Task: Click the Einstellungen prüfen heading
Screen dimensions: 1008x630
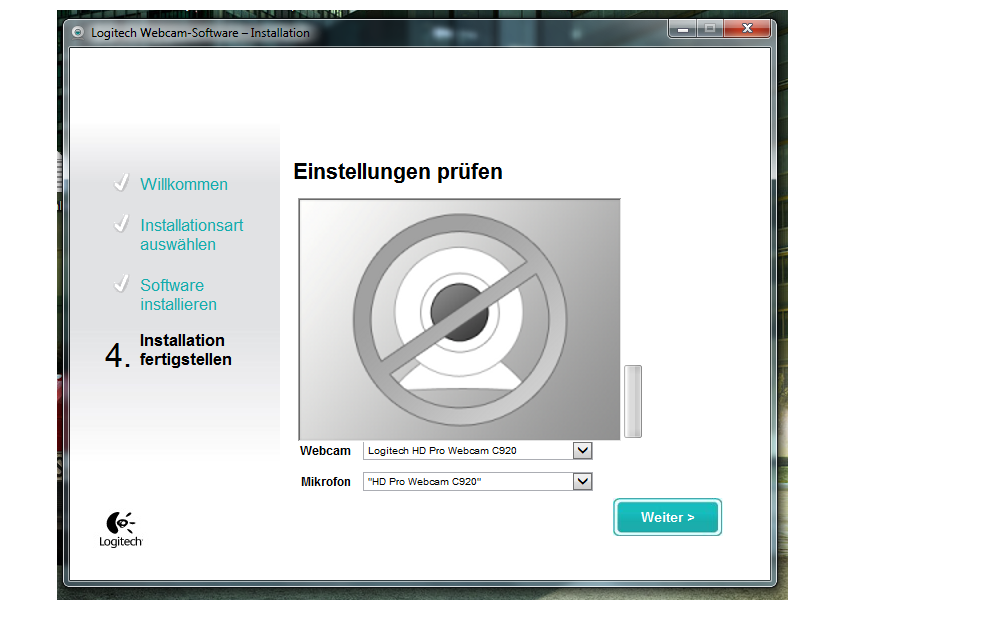Action: click(x=398, y=172)
